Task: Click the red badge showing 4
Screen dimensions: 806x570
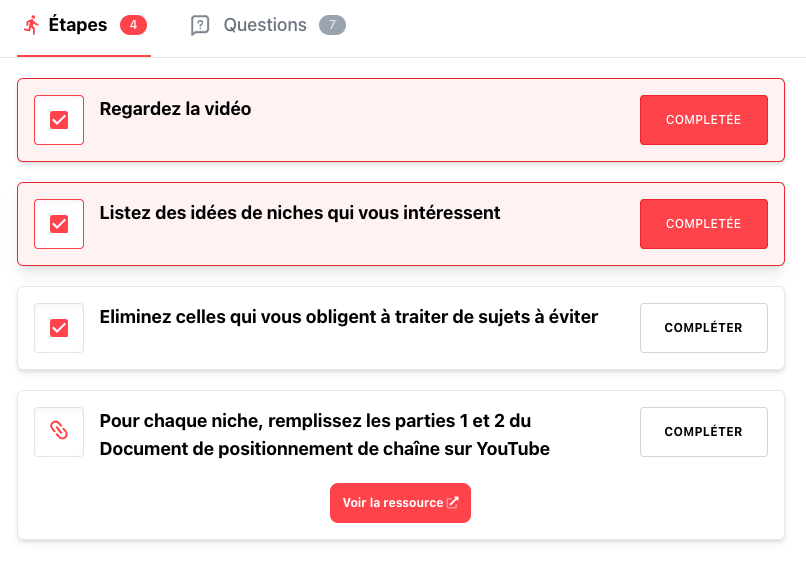Action: point(133,25)
